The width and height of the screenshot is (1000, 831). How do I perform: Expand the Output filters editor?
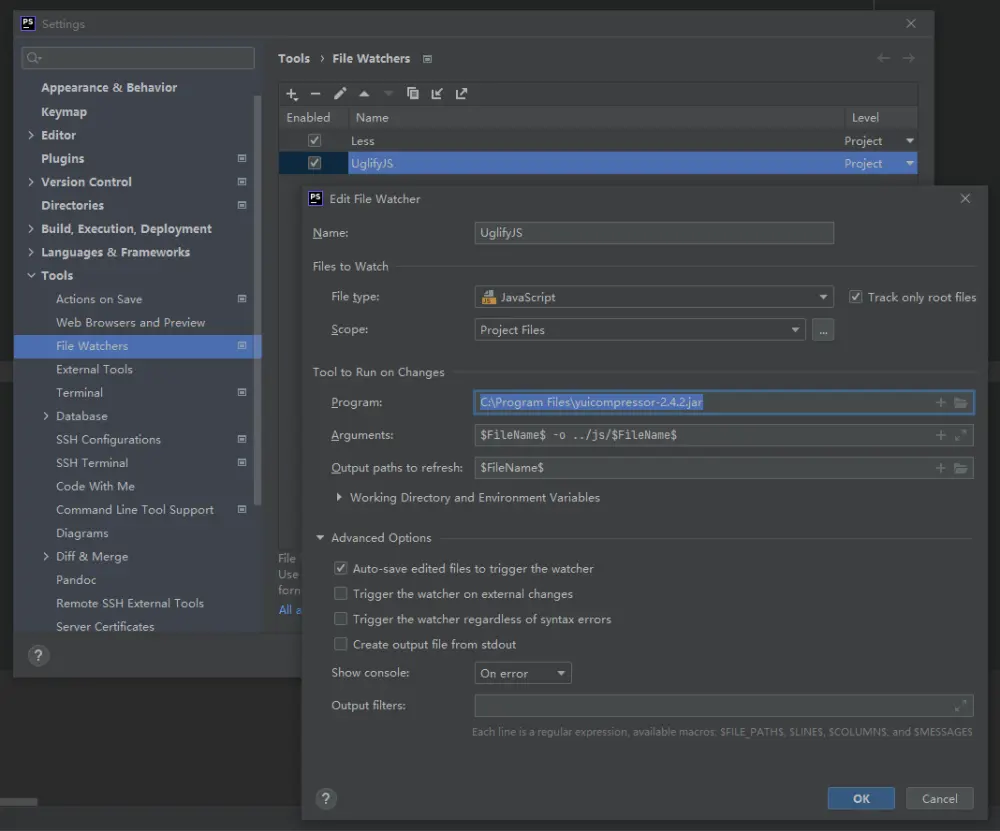(x=960, y=705)
